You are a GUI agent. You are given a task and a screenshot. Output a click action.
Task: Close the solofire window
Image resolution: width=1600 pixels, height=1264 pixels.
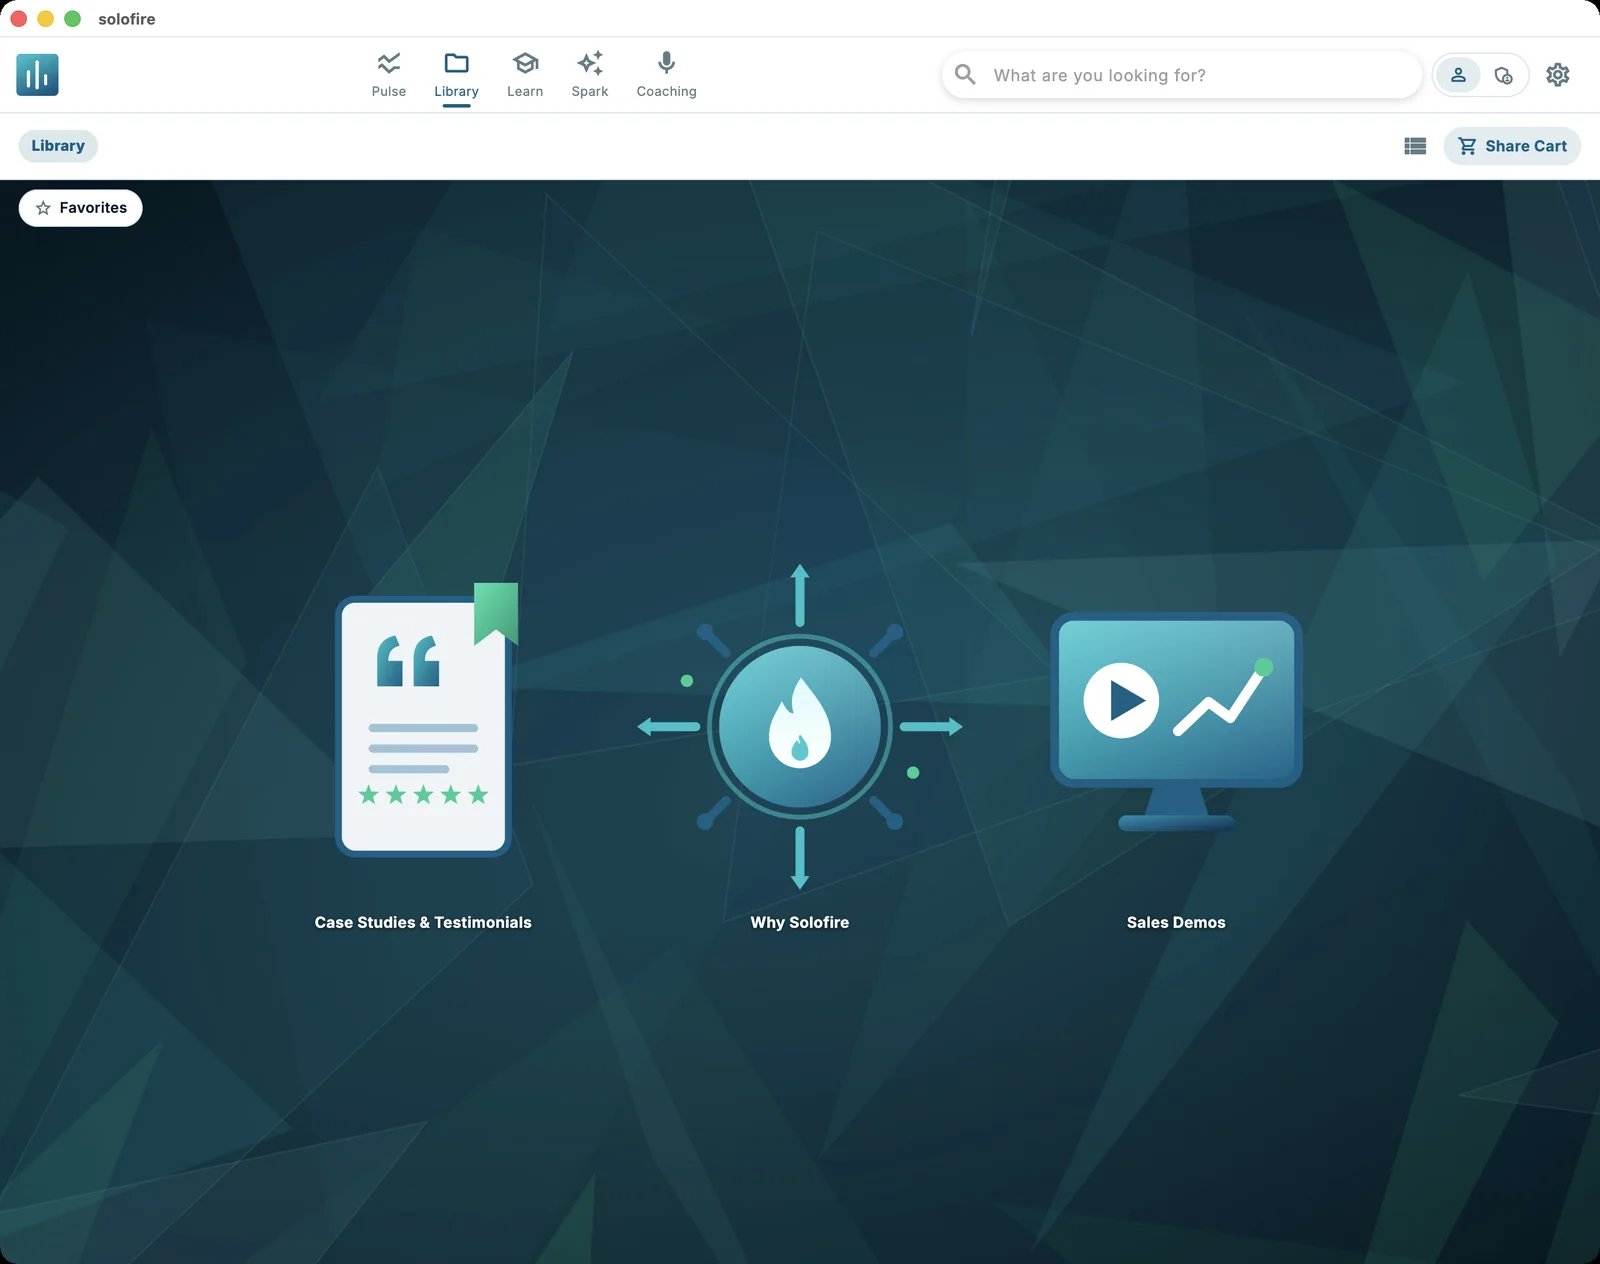[x=18, y=19]
